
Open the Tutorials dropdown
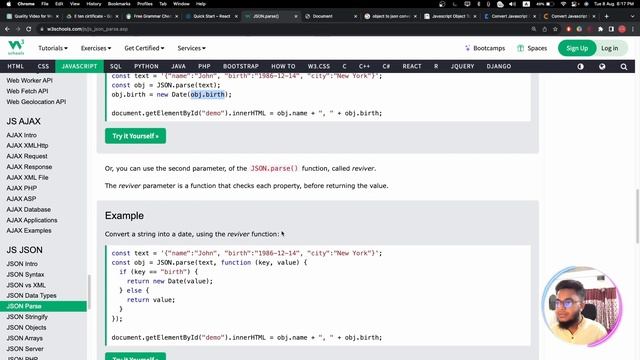pyautogui.click(x=53, y=48)
